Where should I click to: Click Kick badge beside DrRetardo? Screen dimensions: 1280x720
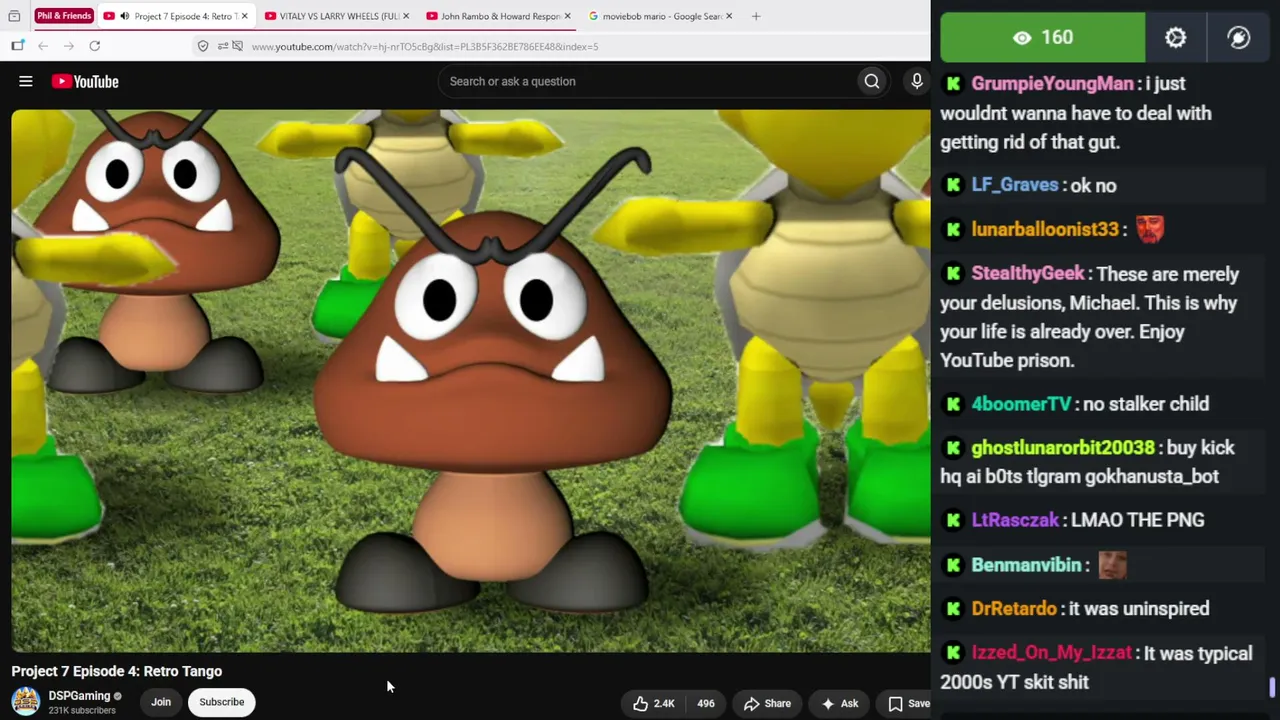coord(953,609)
